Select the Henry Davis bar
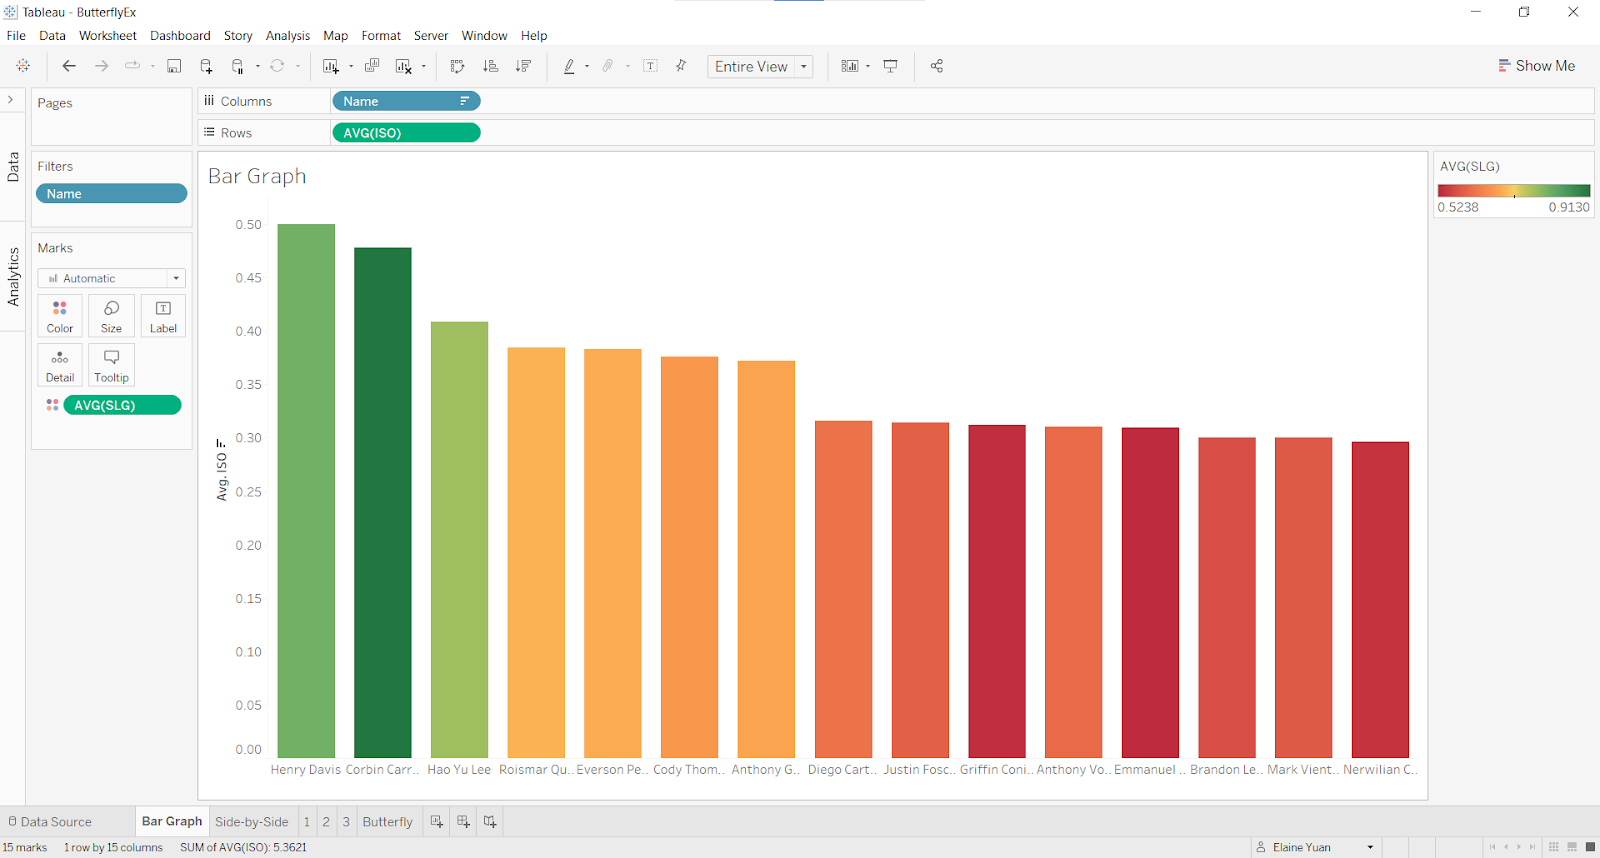This screenshot has width=1600, height=858. pyautogui.click(x=306, y=490)
